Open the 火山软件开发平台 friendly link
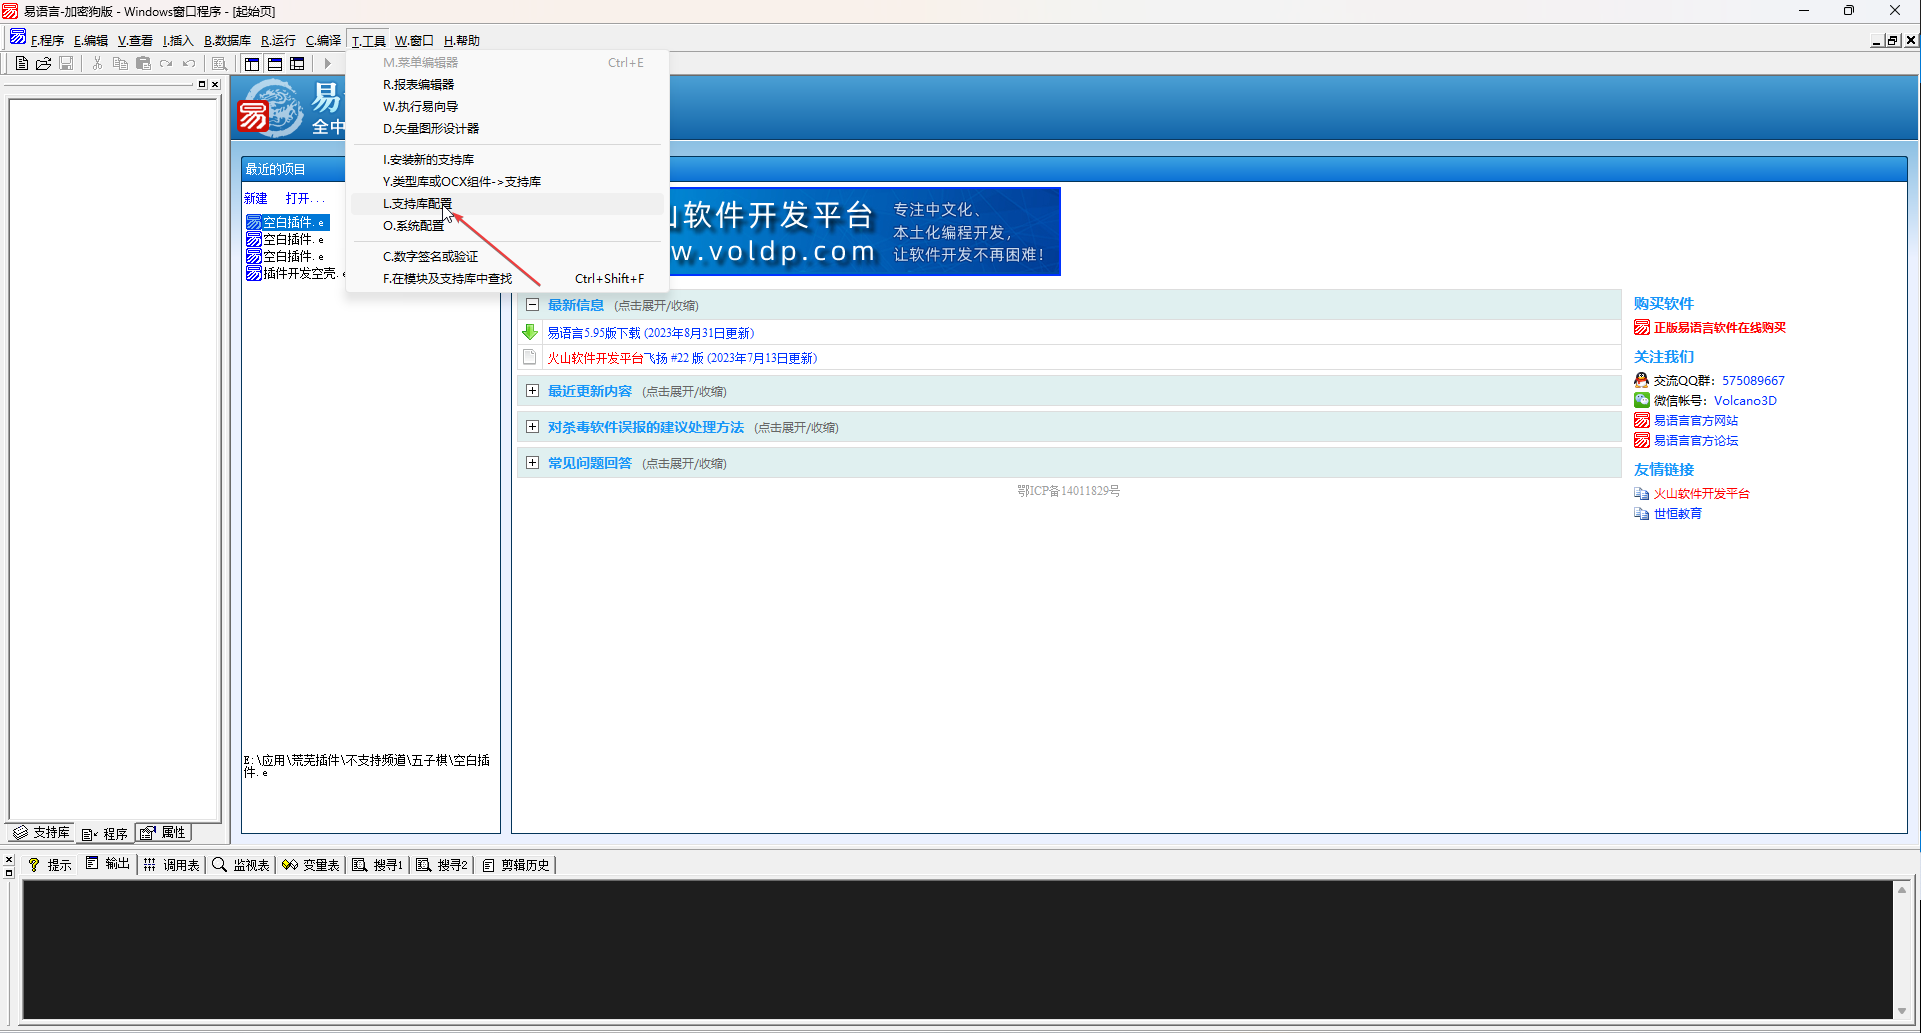The height and width of the screenshot is (1033, 1921). pyautogui.click(x=1702, y=494)
